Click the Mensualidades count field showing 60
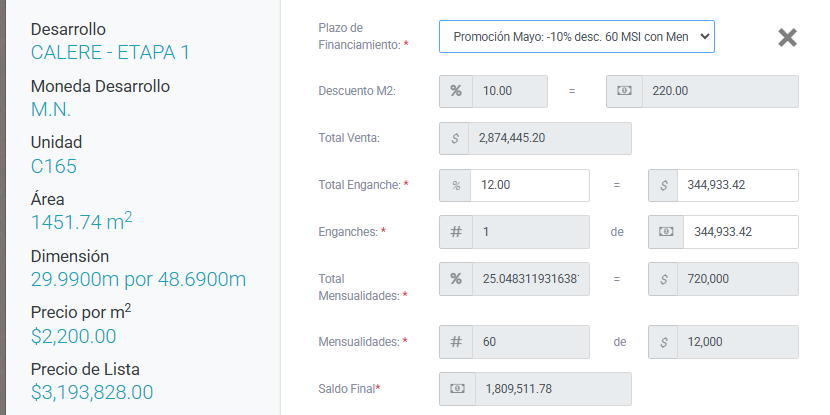 tap(530, 342)
